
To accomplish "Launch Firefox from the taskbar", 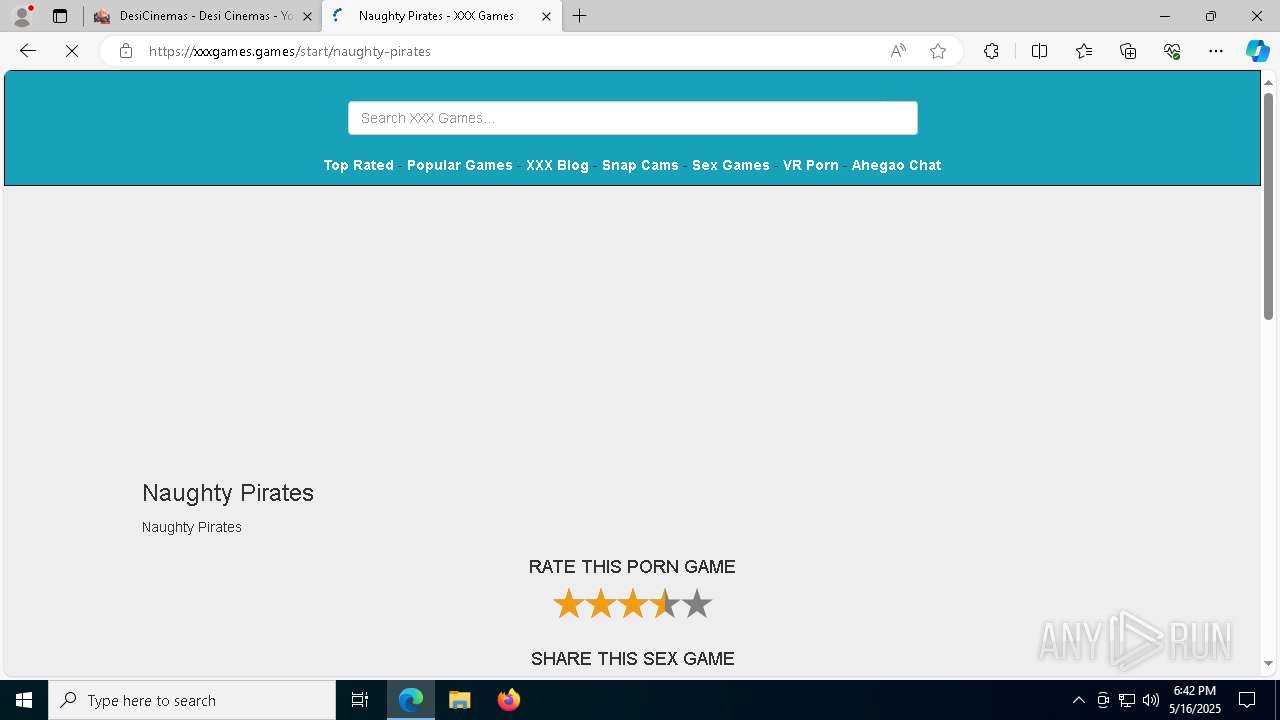I will (x=509, y=700).
